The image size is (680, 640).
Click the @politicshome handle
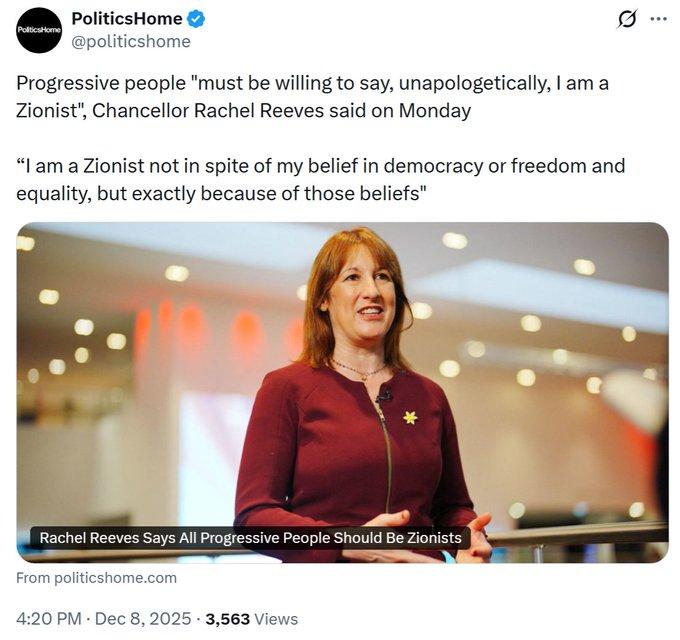tap(130, 41)
